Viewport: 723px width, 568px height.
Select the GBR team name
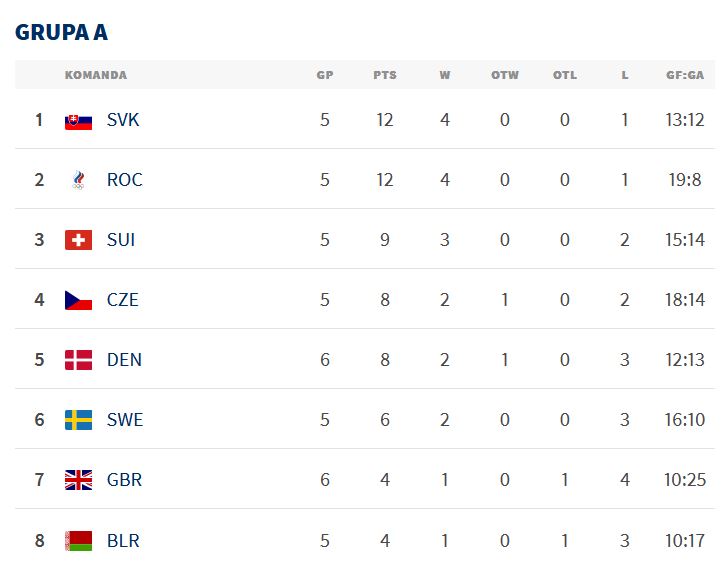[x=125, y=480]
